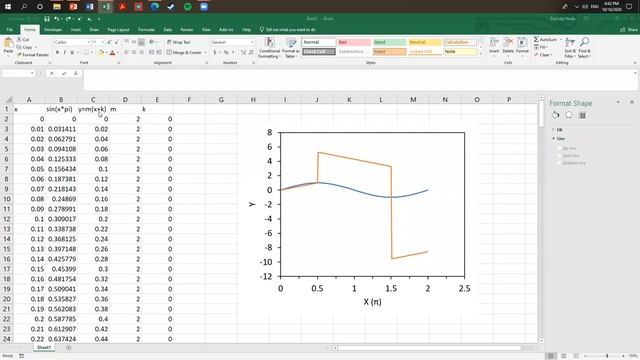The image size is (640, 360).
Task: Open the font size dropdown
Action: 102,42
